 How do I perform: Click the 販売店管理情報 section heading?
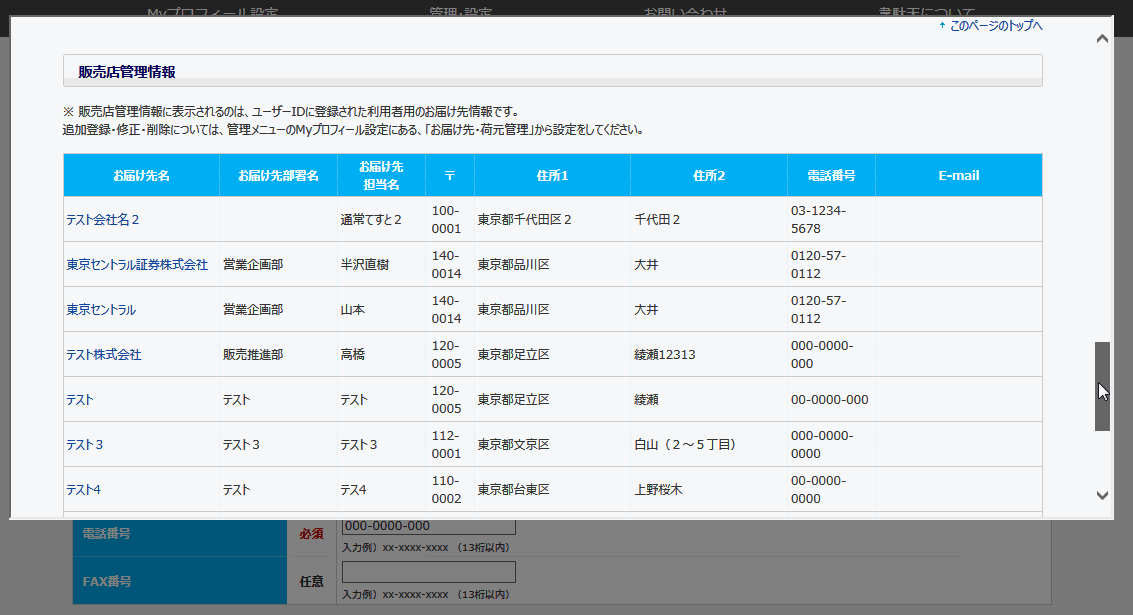[127, 71]
